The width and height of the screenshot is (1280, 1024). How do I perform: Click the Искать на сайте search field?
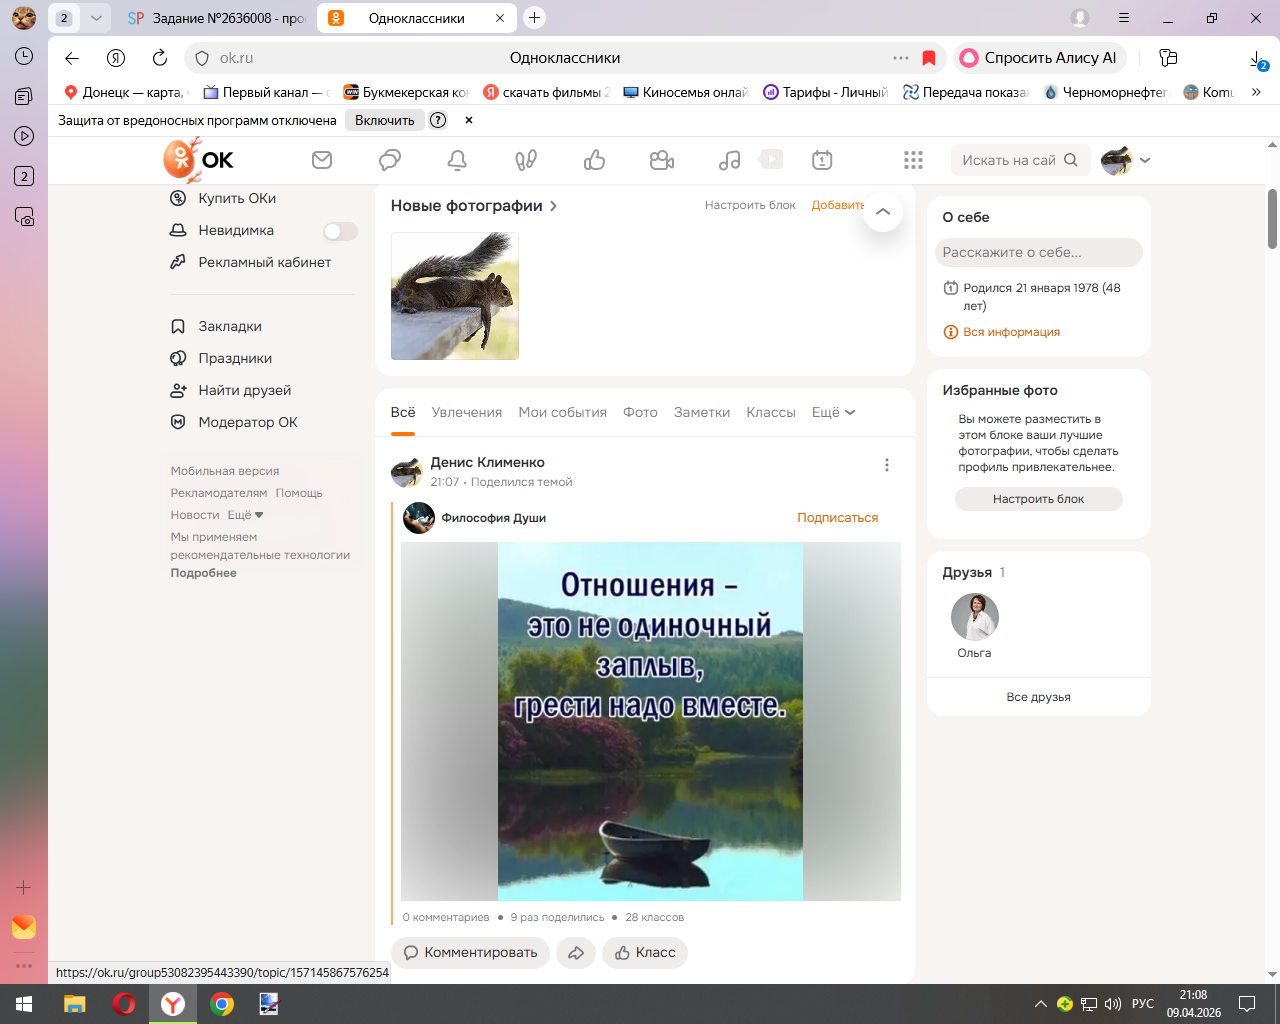pos(1020,160)
